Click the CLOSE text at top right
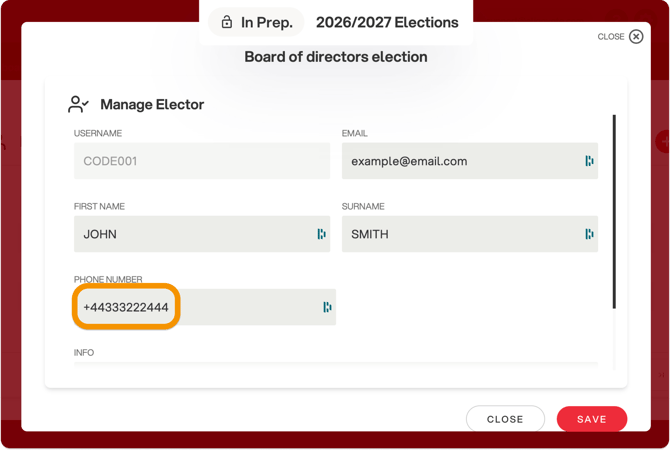670x450 pixels. [x=611, y=37]
